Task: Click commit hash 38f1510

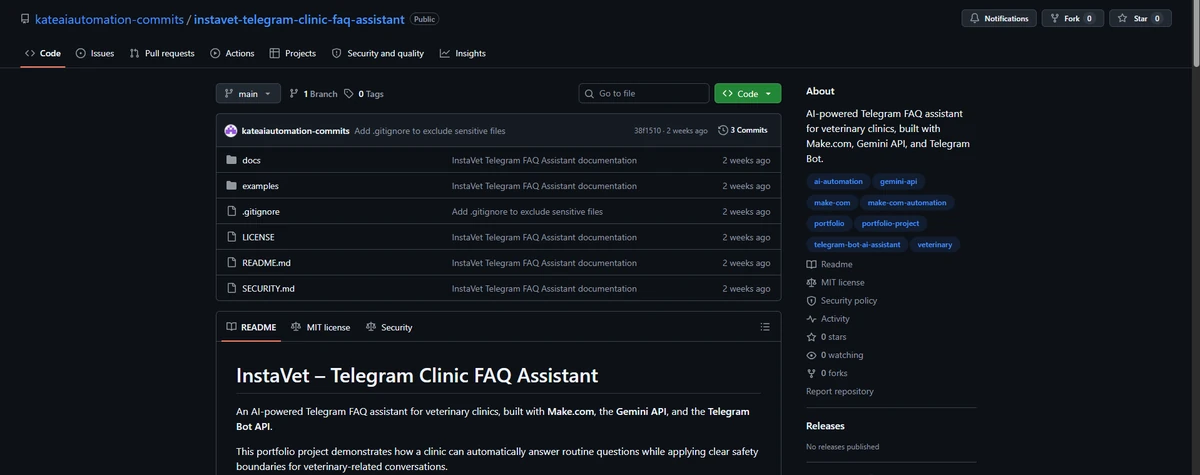Action: pos(648,130)
